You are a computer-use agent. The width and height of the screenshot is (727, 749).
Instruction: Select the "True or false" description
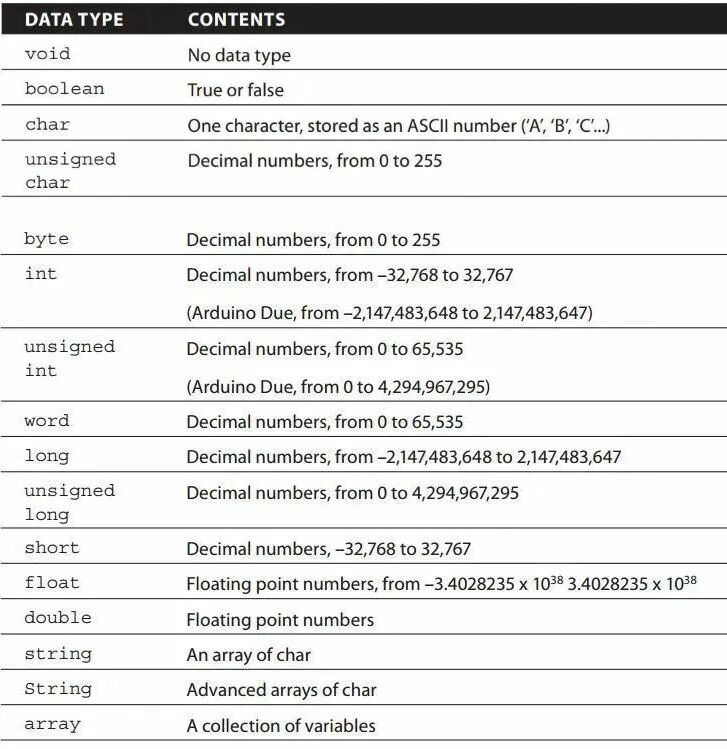pyautogui.click(x=236, y=90)
